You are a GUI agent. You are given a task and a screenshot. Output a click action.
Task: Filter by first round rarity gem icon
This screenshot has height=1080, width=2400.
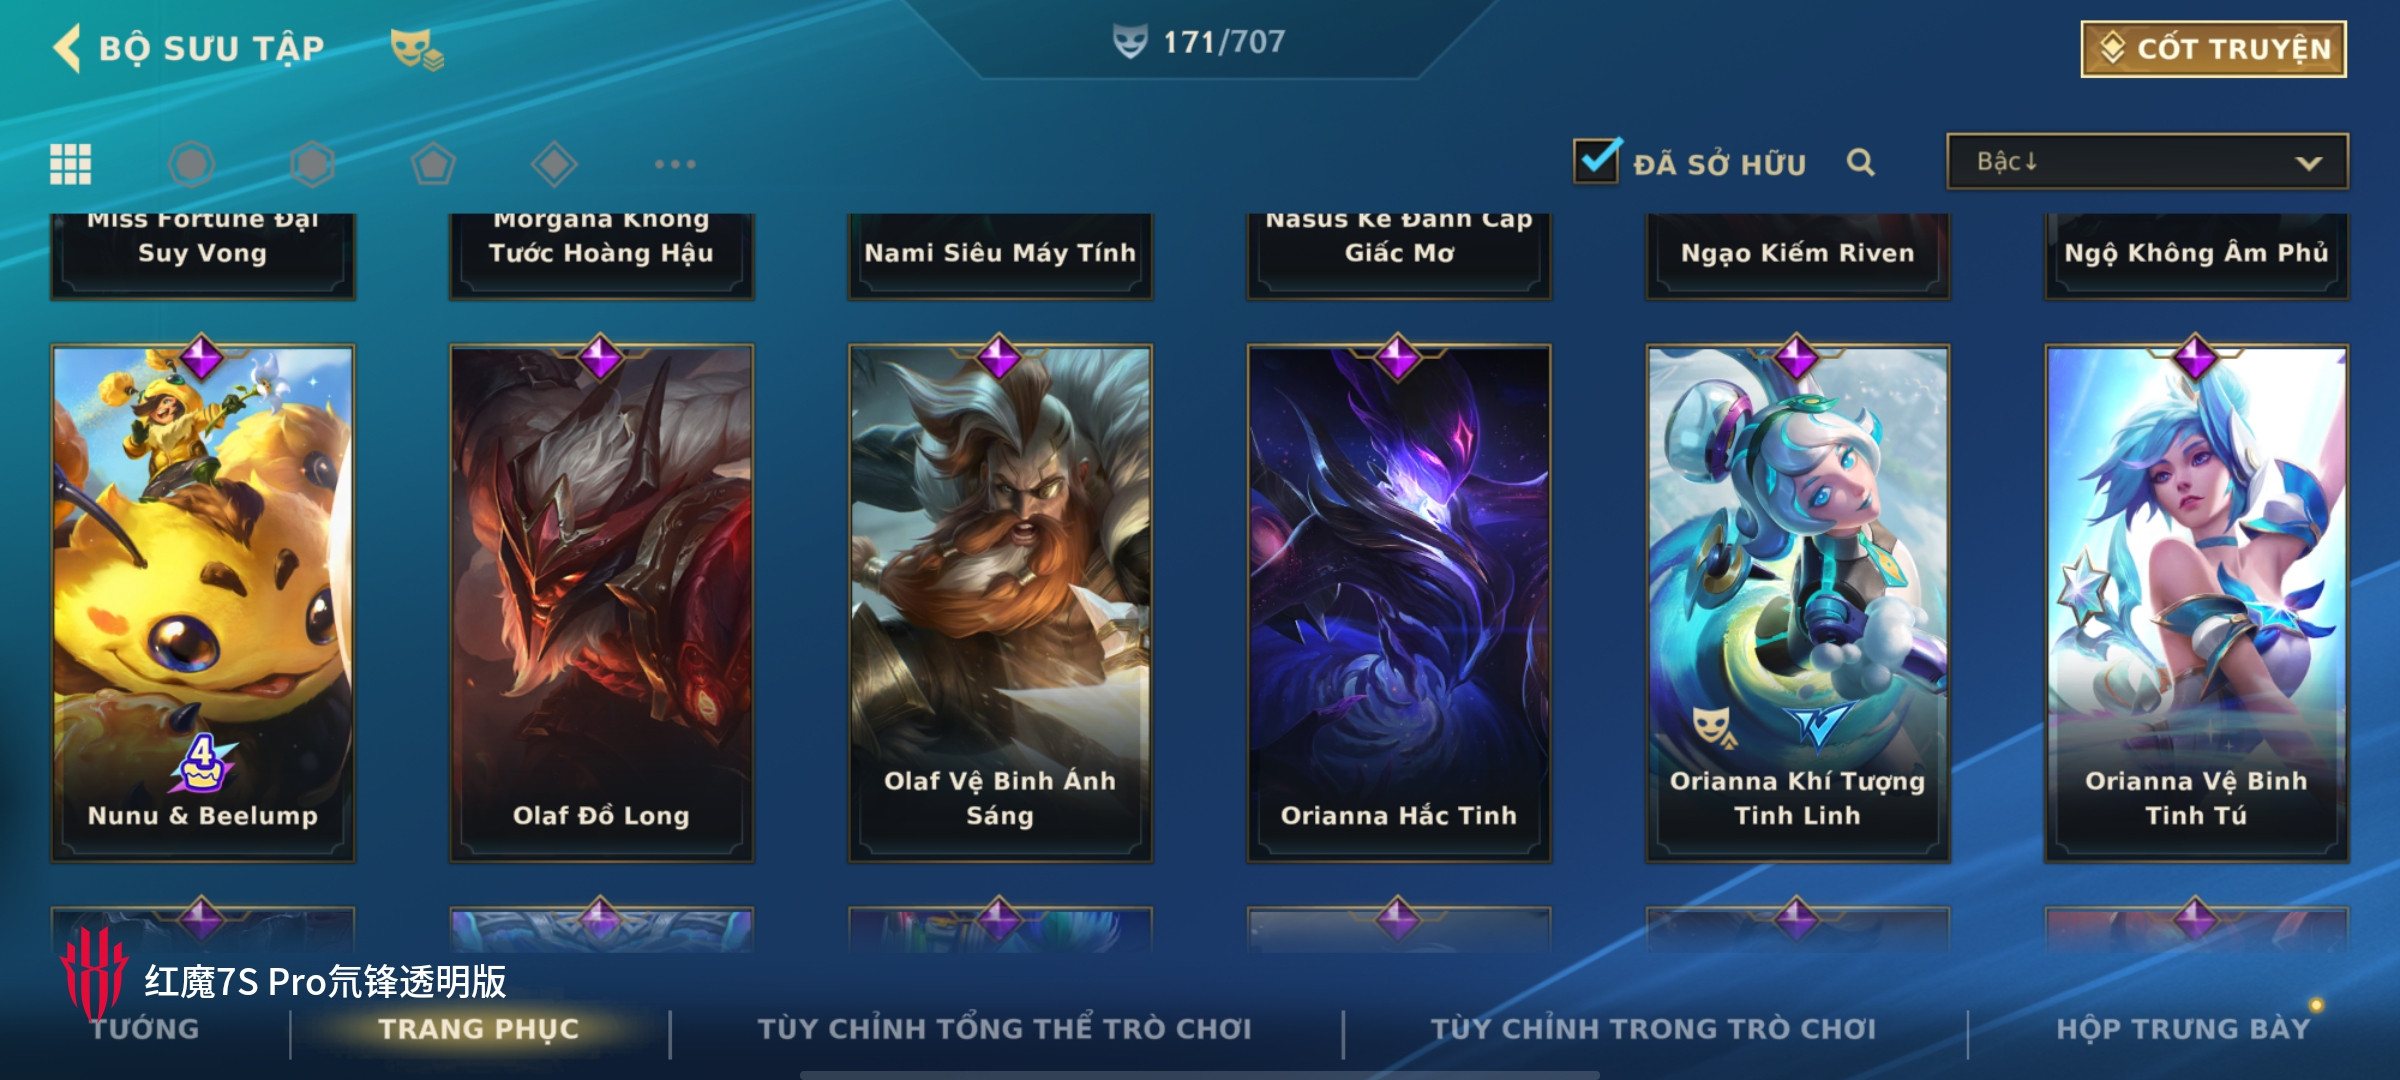pos(191,164)
